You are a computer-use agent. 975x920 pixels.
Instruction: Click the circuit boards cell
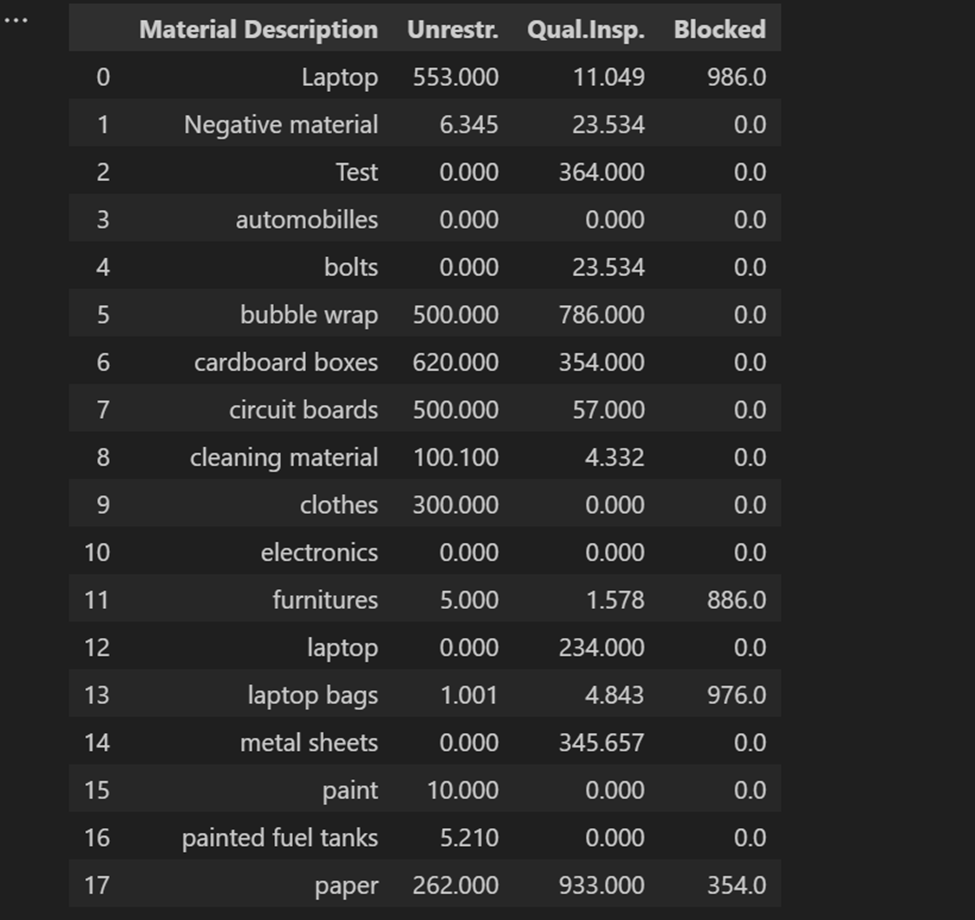(x=303, y=410)
